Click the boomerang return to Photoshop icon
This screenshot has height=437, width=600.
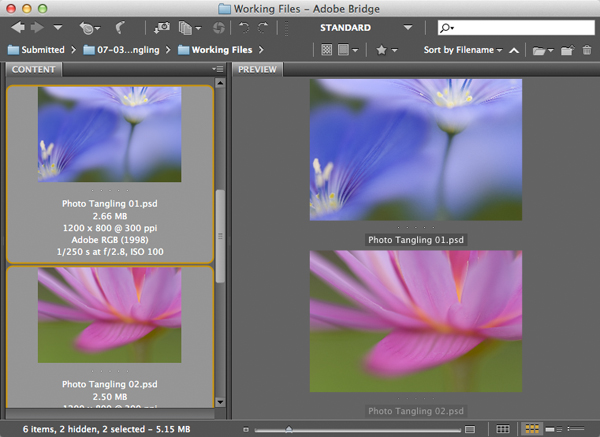120,28
